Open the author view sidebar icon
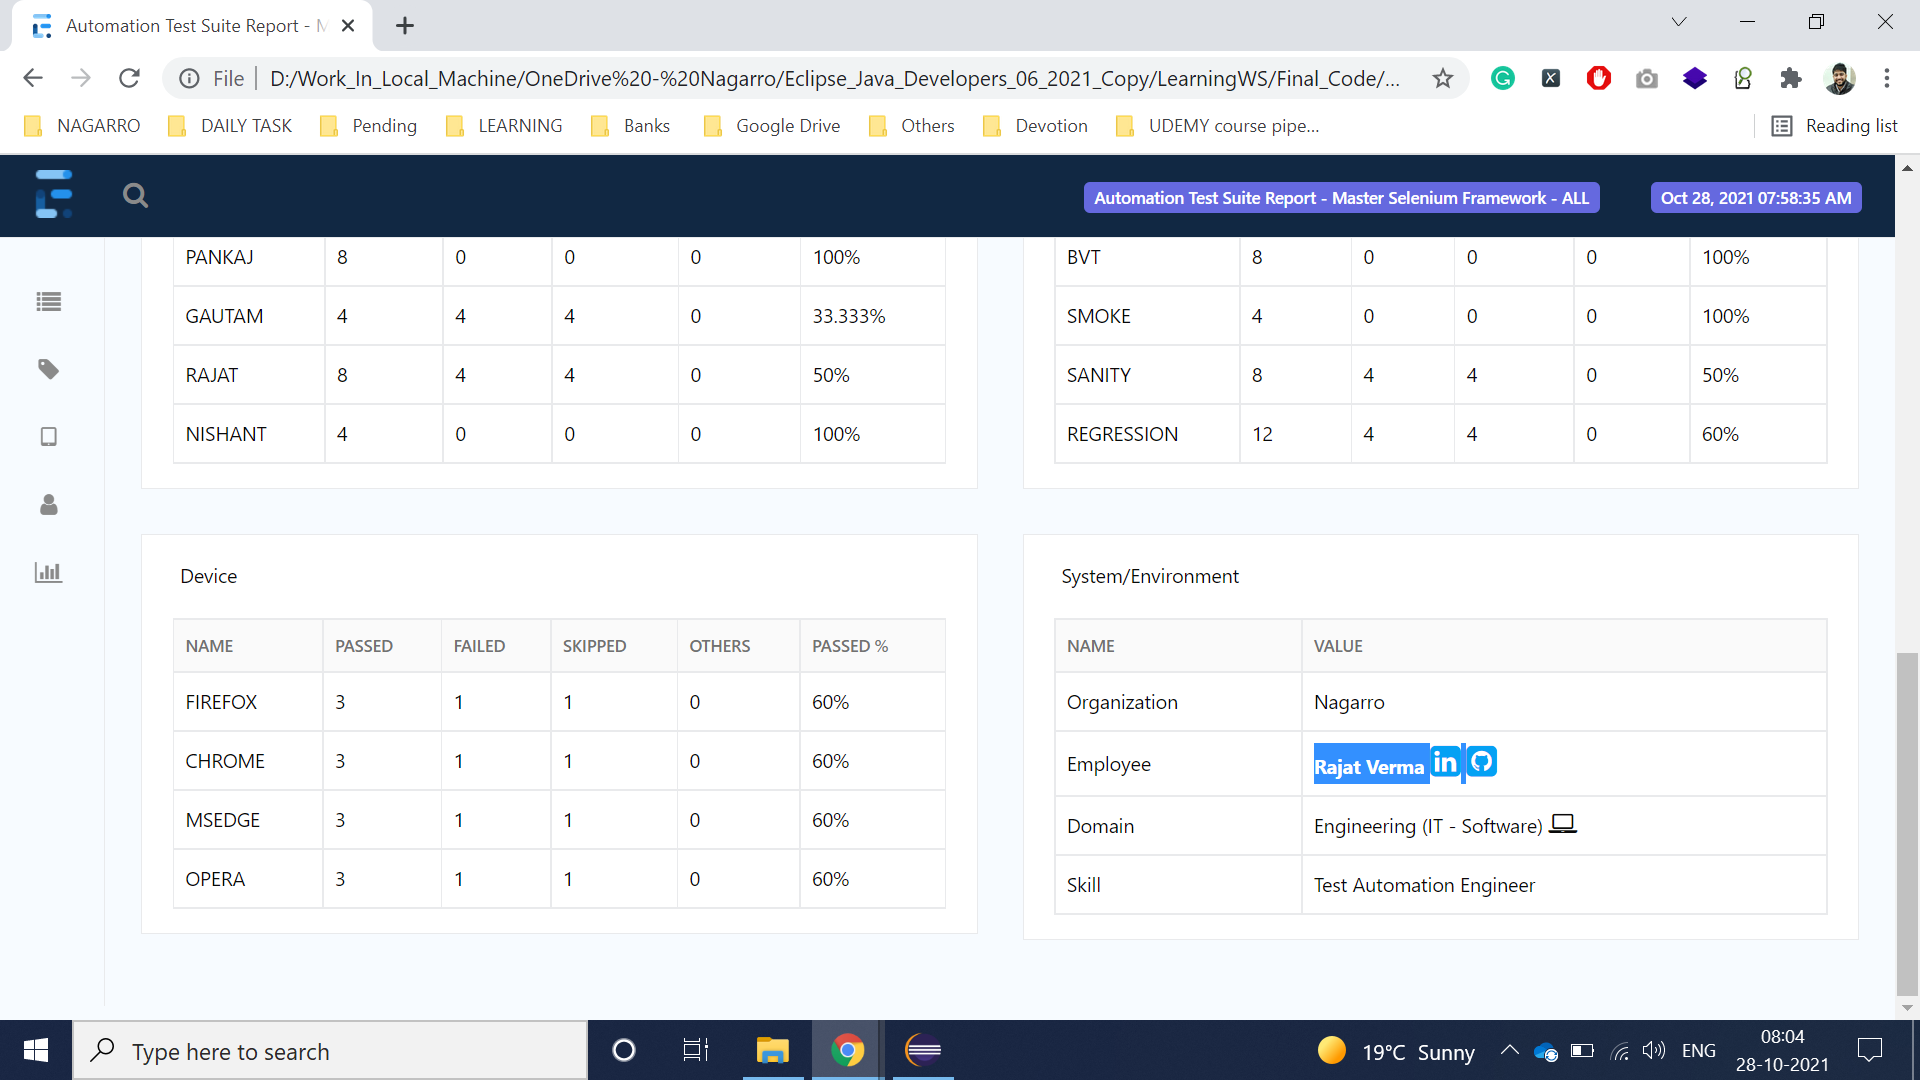Screen dimensions: 1920x1080 (x=48, y=505)
